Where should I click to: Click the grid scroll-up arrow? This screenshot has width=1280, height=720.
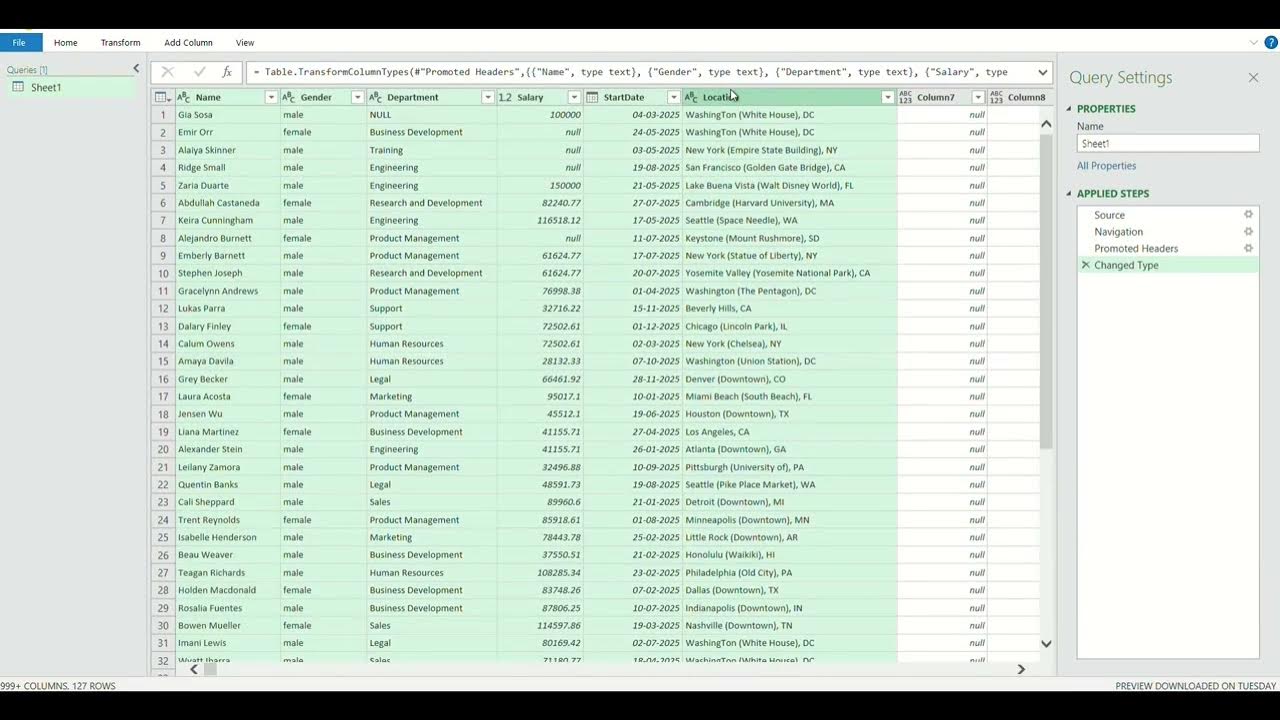tap(1046, 124)
